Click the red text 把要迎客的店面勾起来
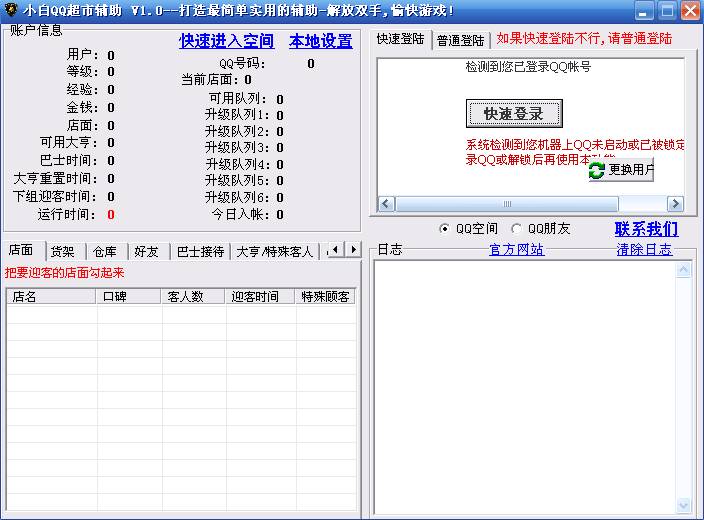The image size is (704, 520). 64,273
